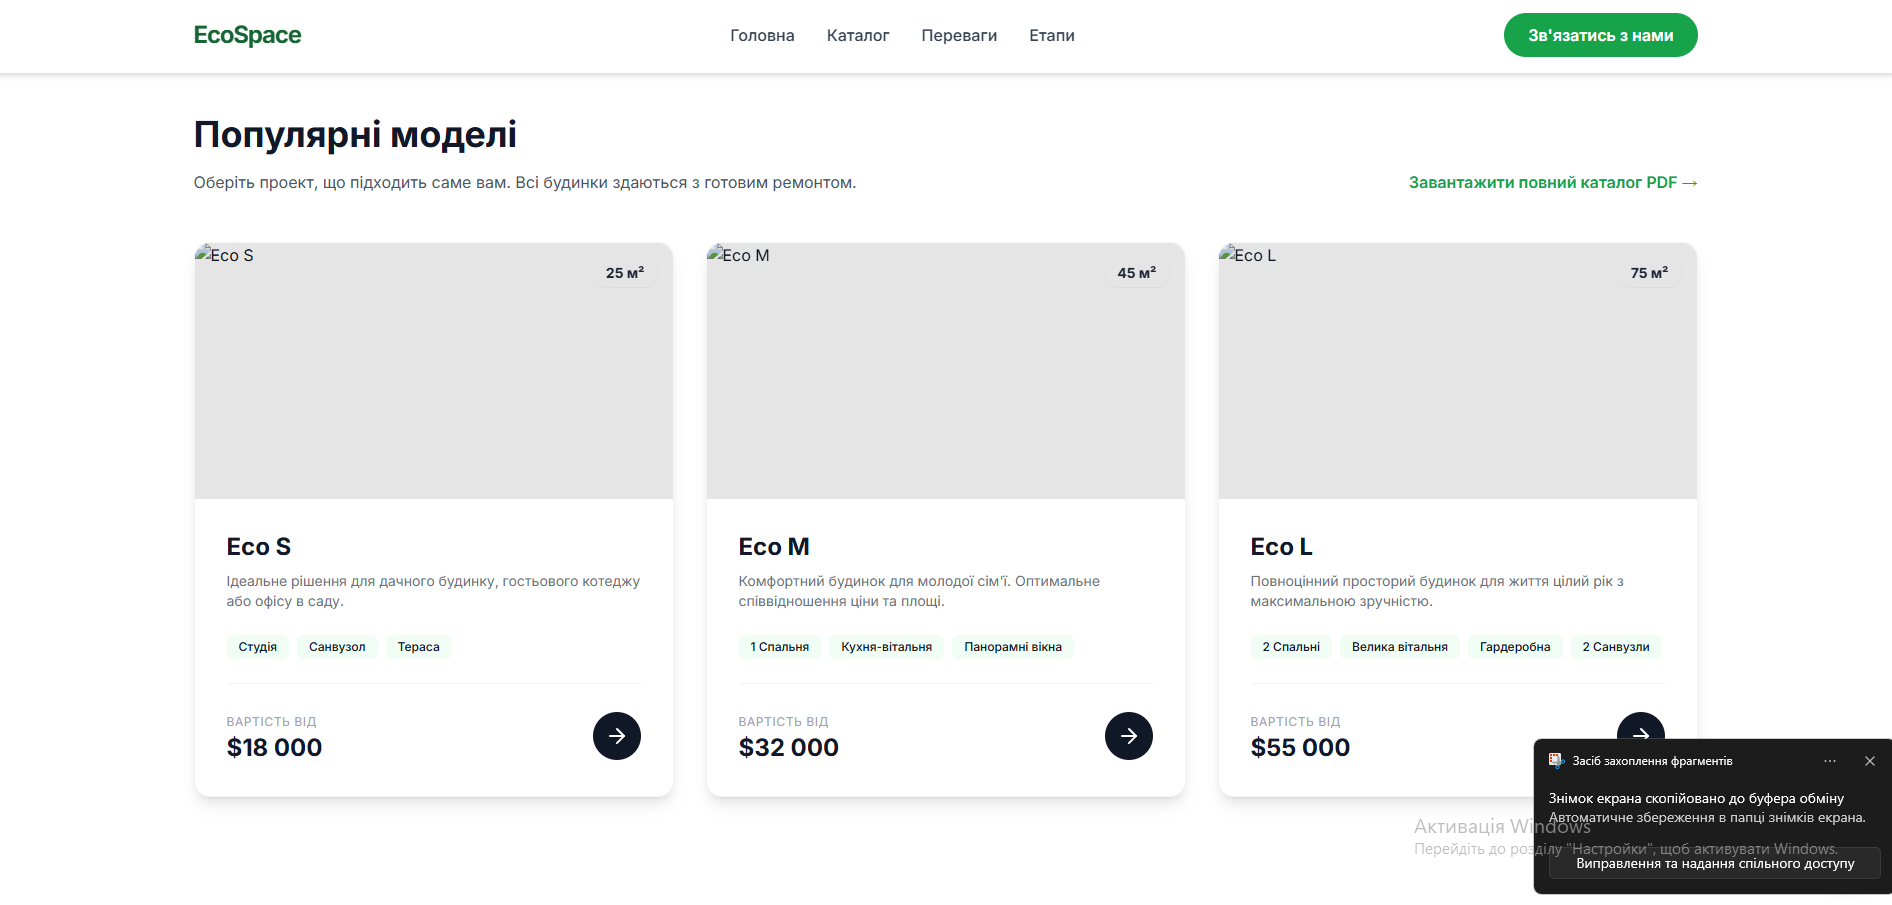Close the Snipping Tool notification
The width and height of the screenshot is (1892, 905).
click(1870, 761)
